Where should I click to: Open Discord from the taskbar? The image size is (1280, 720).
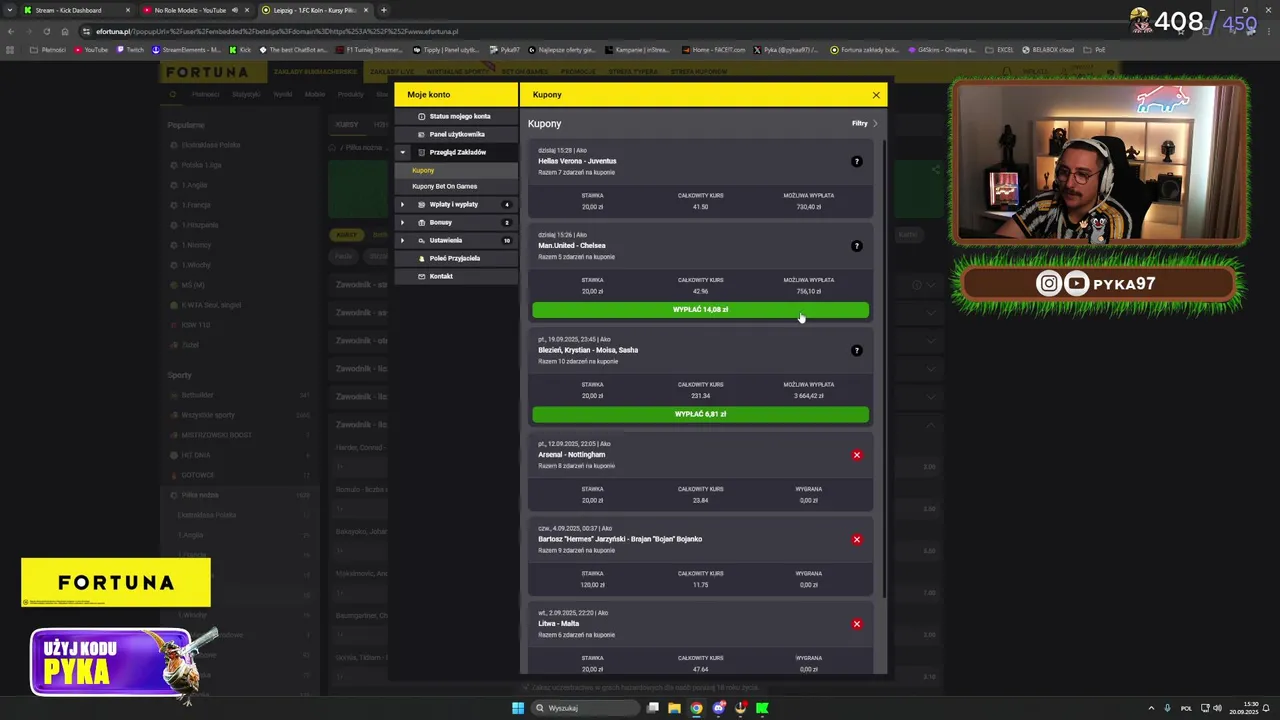pyautogui.click(x=718, y=708)
